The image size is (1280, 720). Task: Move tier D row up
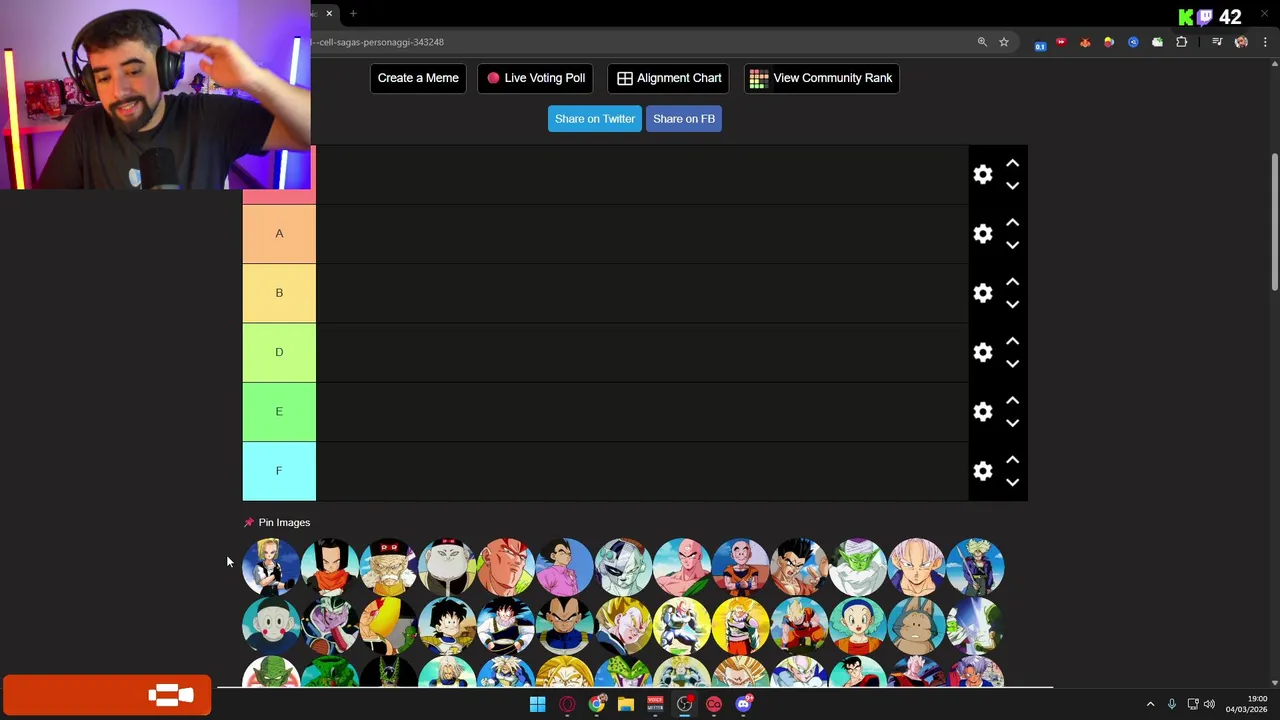(x=1012, y=340)
